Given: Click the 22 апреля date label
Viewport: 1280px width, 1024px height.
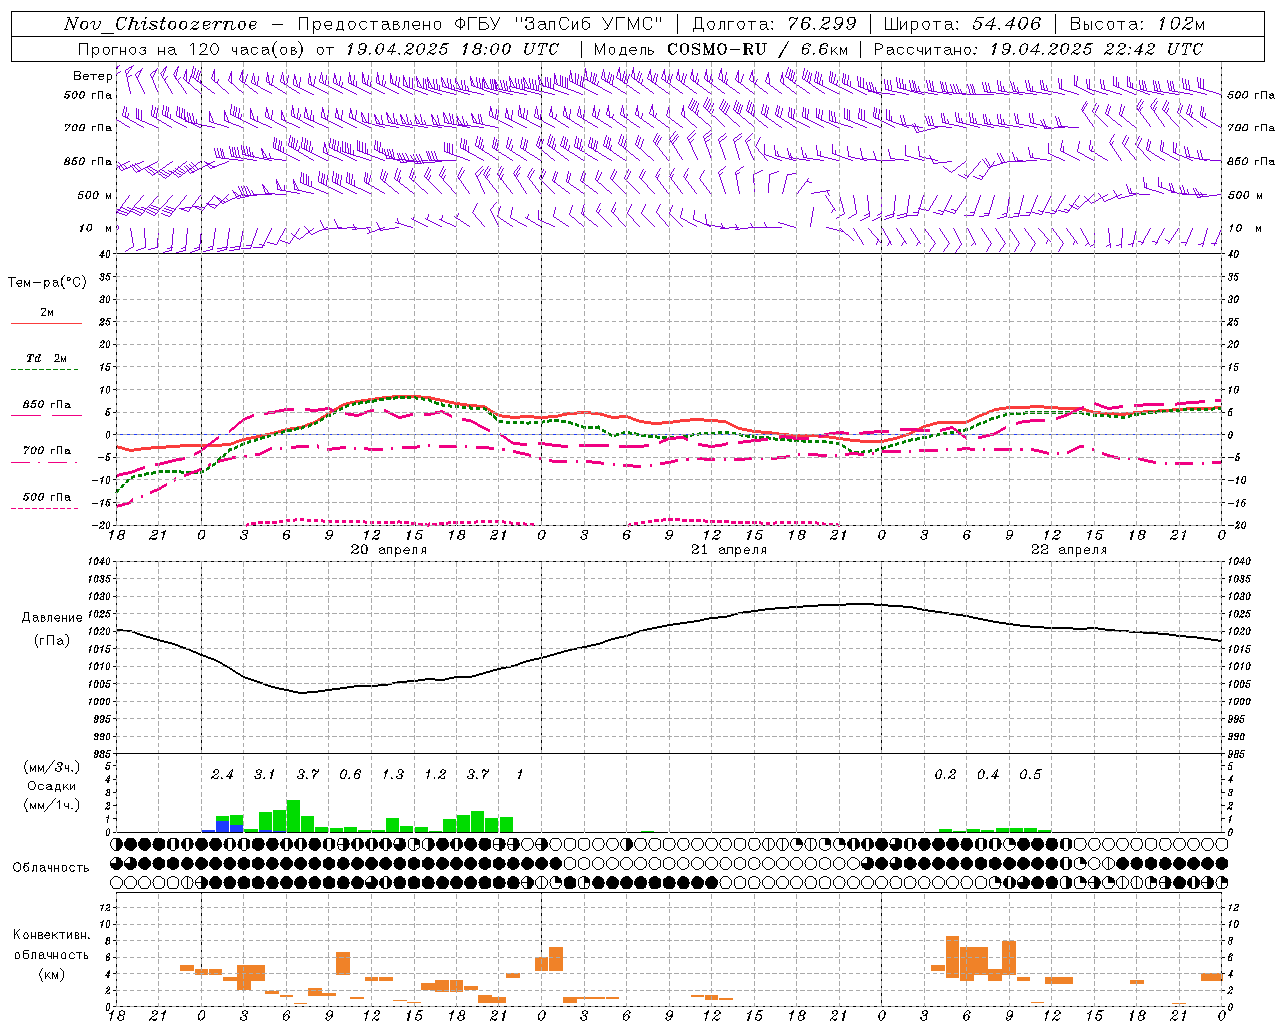Looking at the screenshot, I should coord(1069,550).
